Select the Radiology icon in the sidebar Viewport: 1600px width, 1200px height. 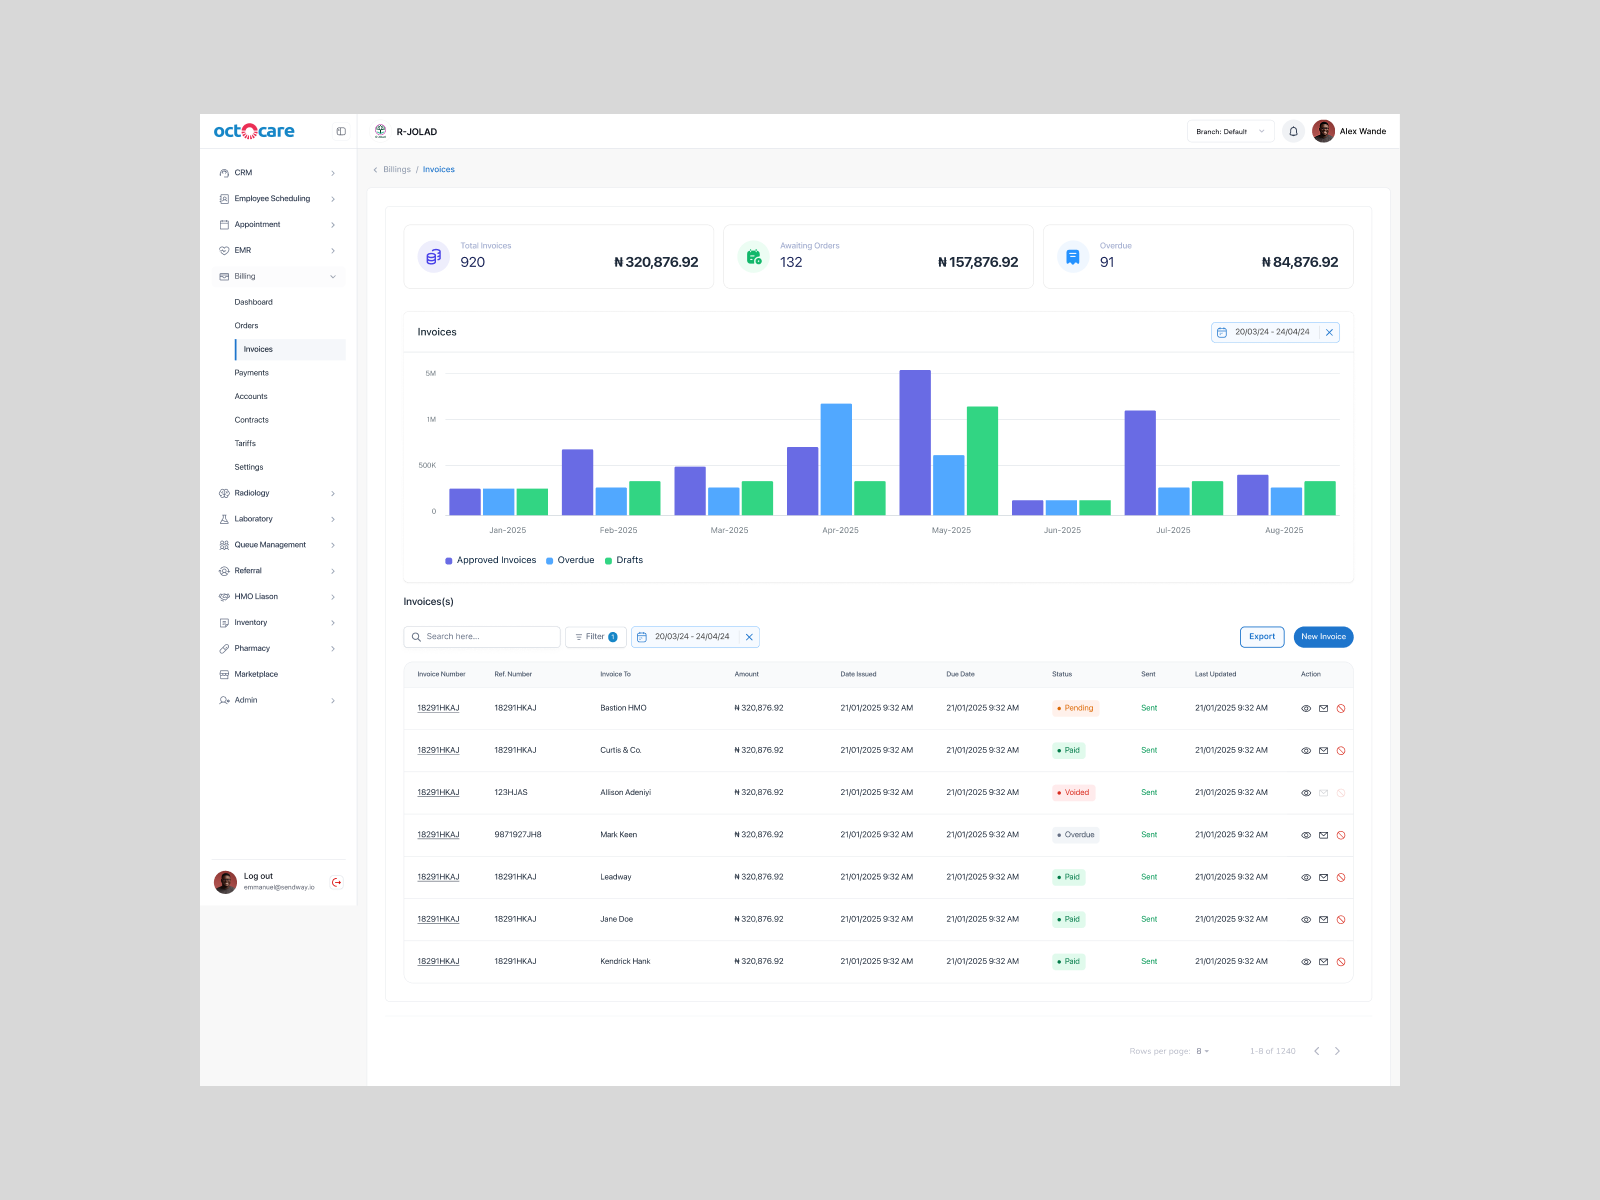click(224, 493)
